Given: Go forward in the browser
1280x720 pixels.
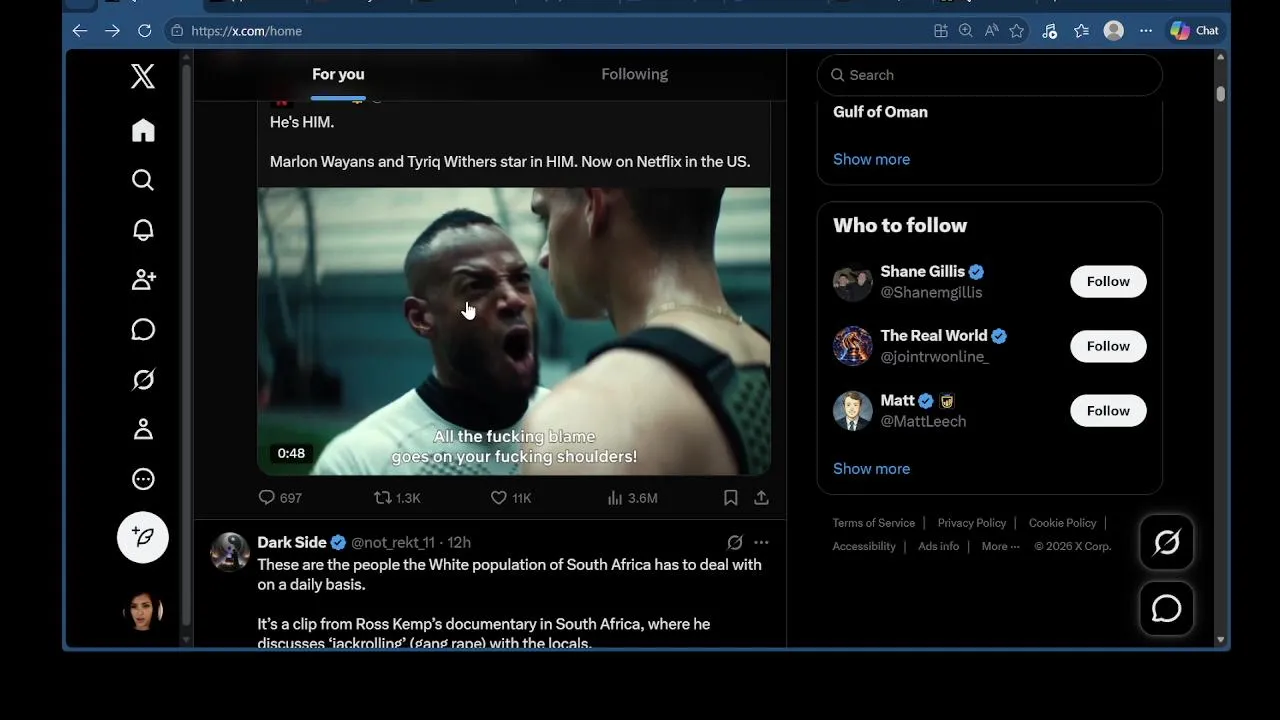Looking at the screenshot, I should (112, 31).
